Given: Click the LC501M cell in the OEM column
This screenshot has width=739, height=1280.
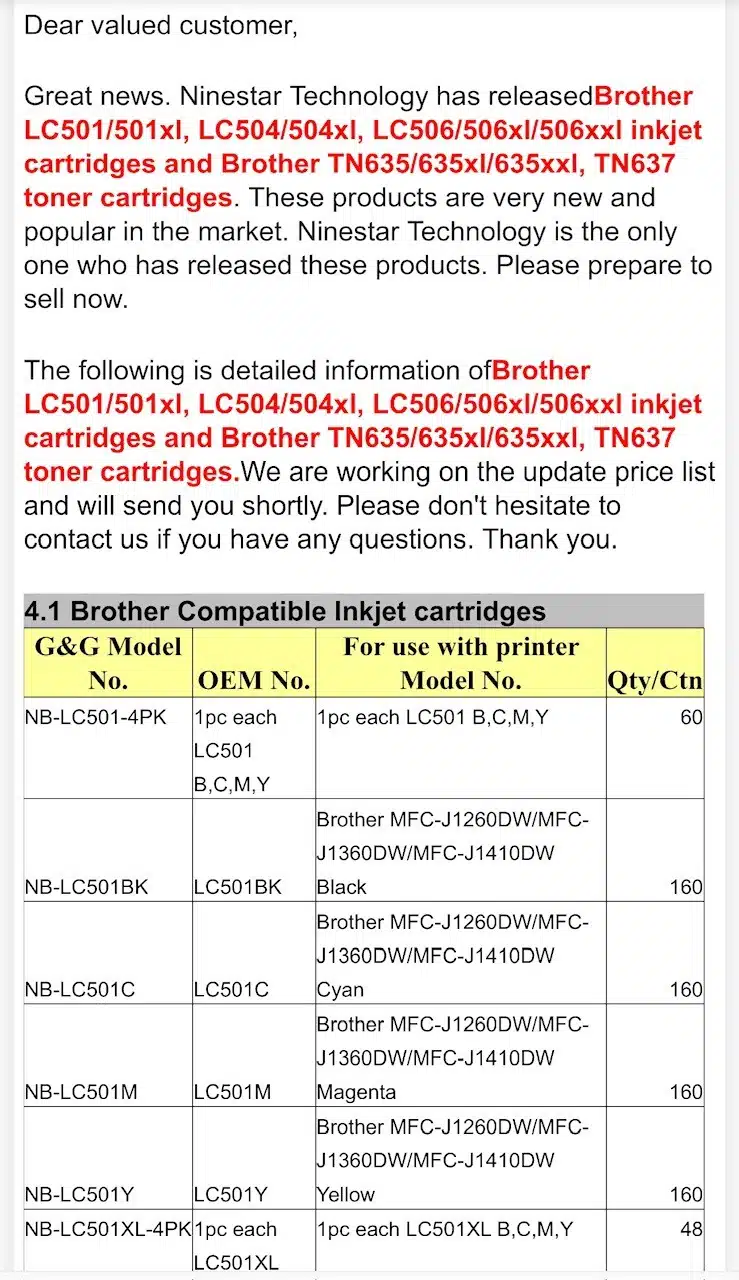Looking at the screenshot, I should tap(232, 1092).
